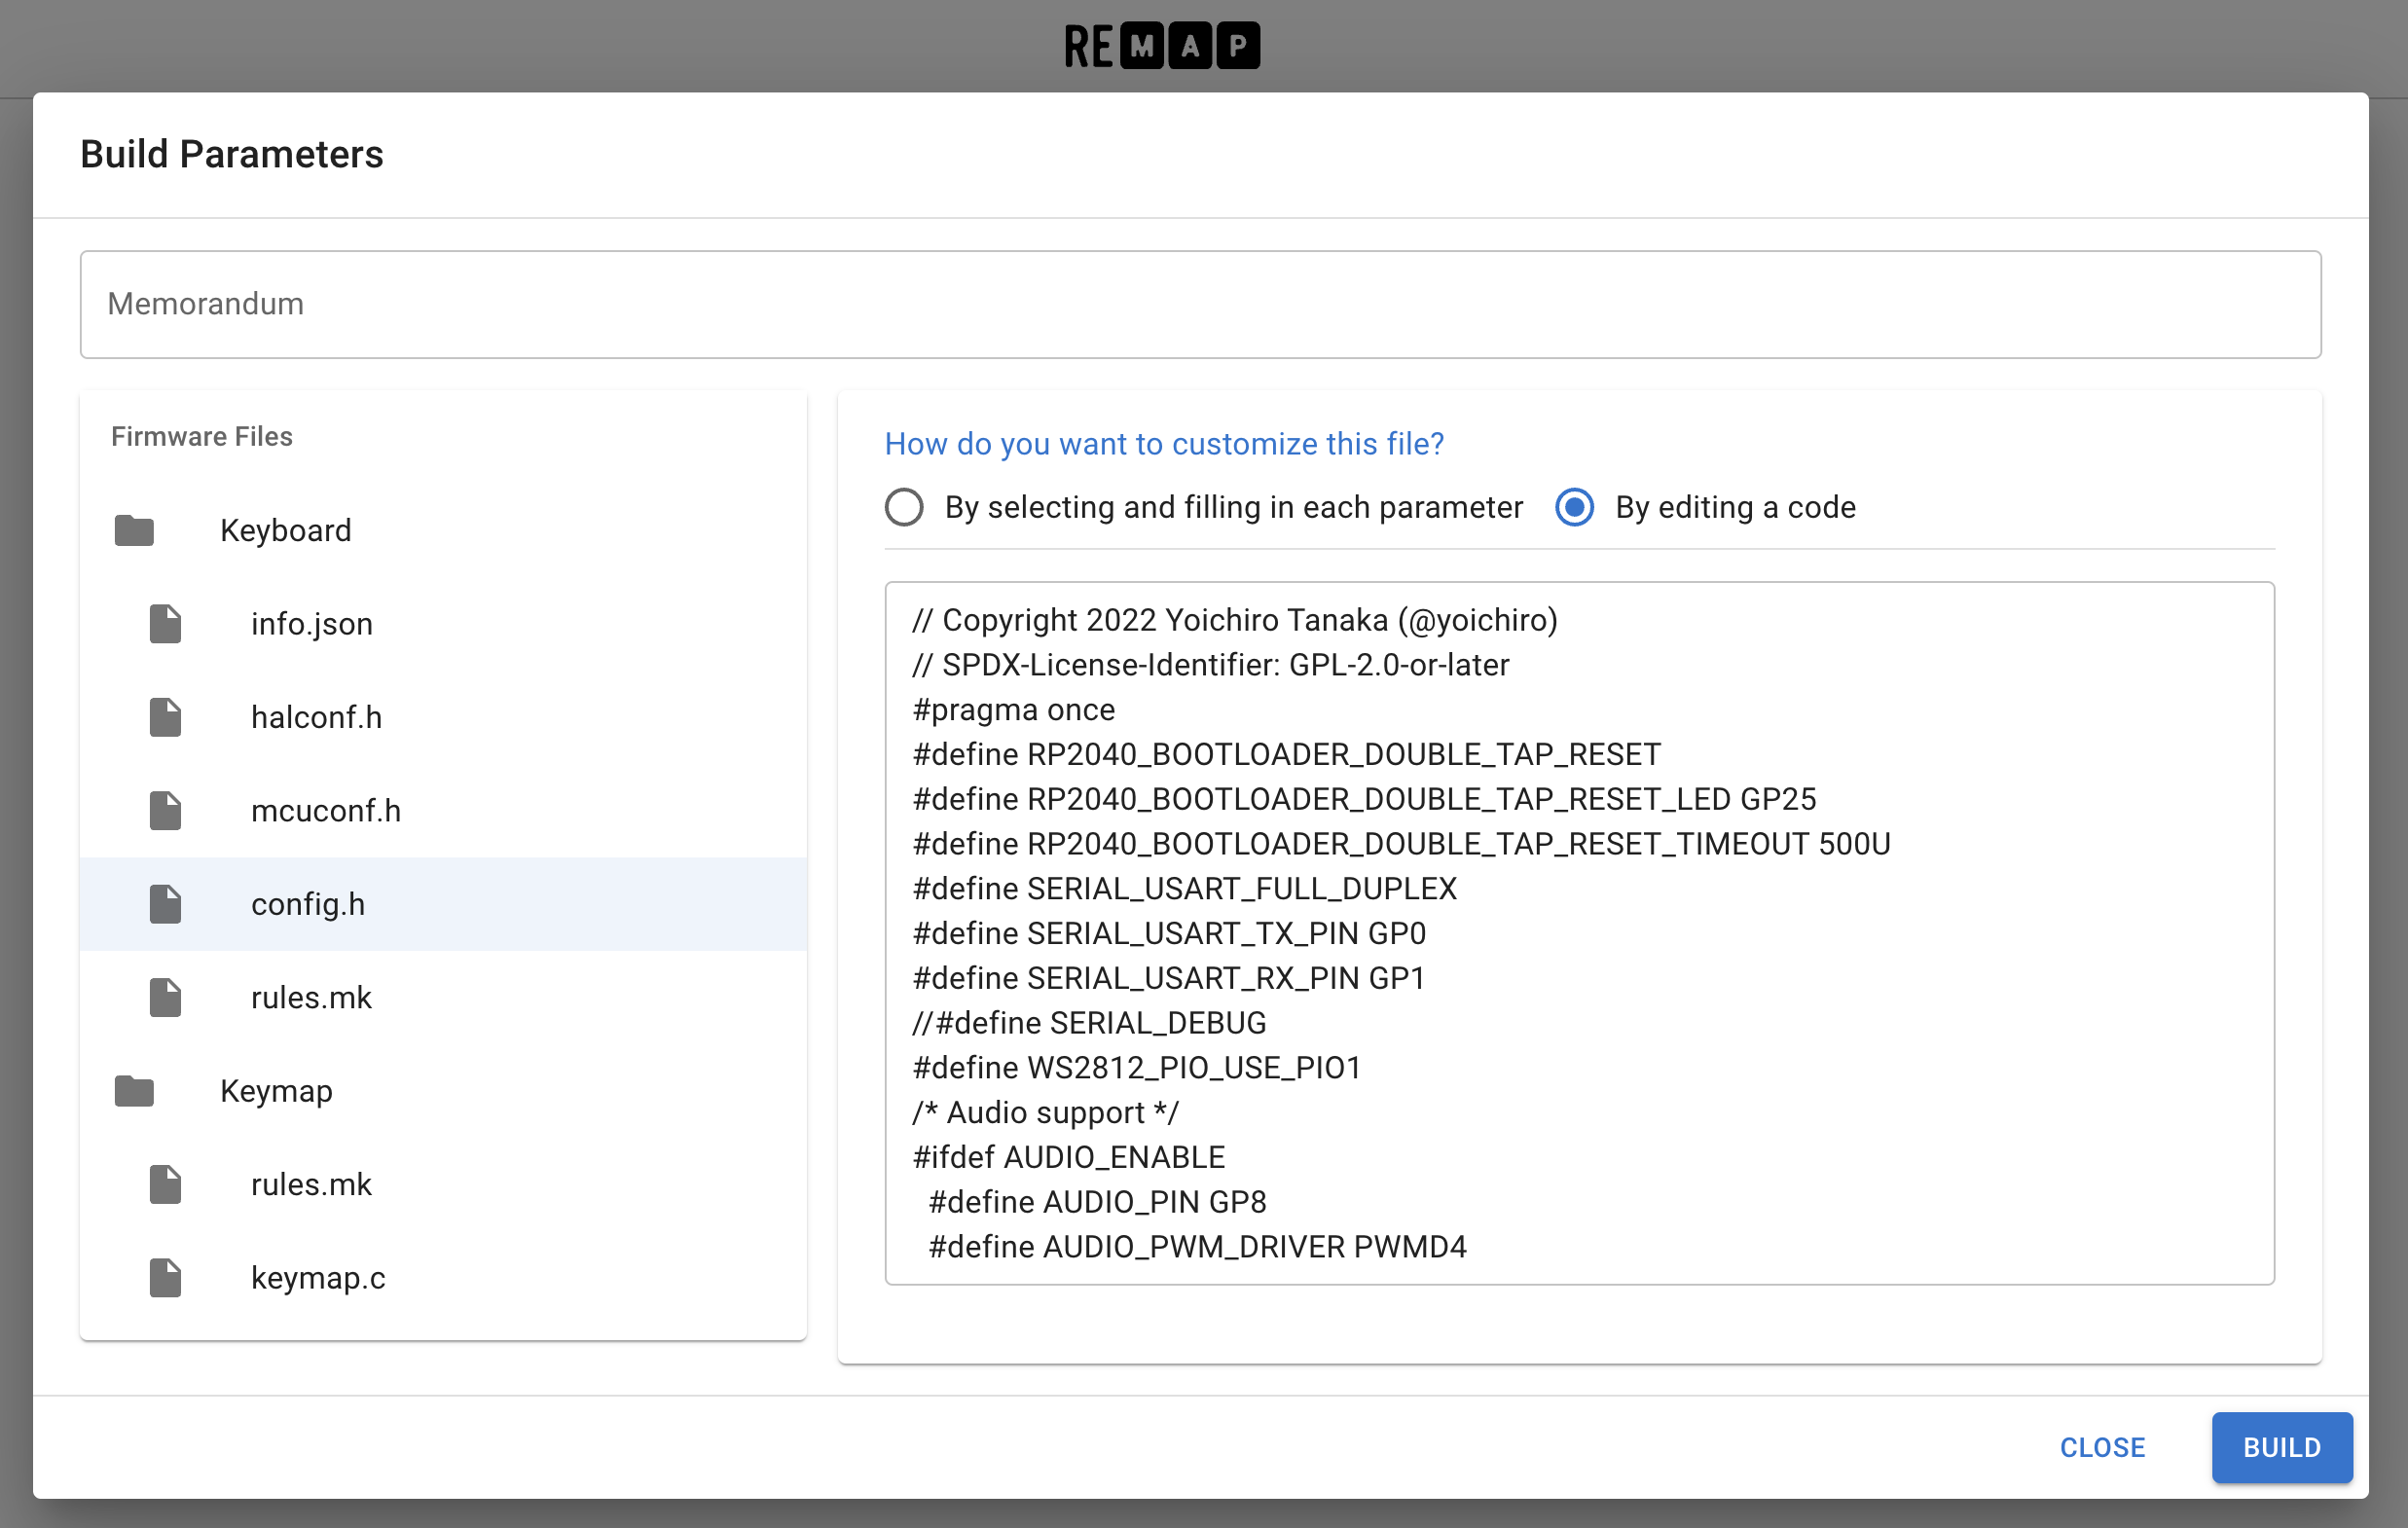Screen dimensions: 2408x1528
Task: Click the info.json file icon
Action: click(166, 623)
